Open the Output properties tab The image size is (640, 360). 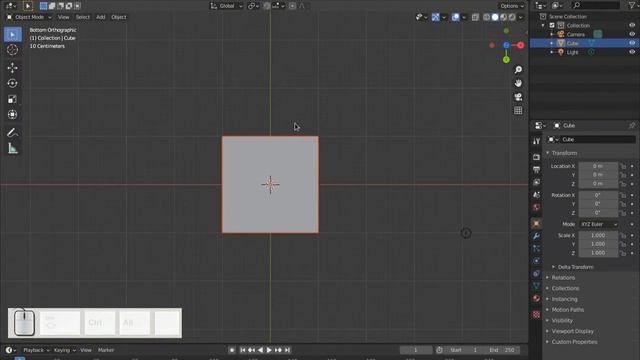pos(536,169)
